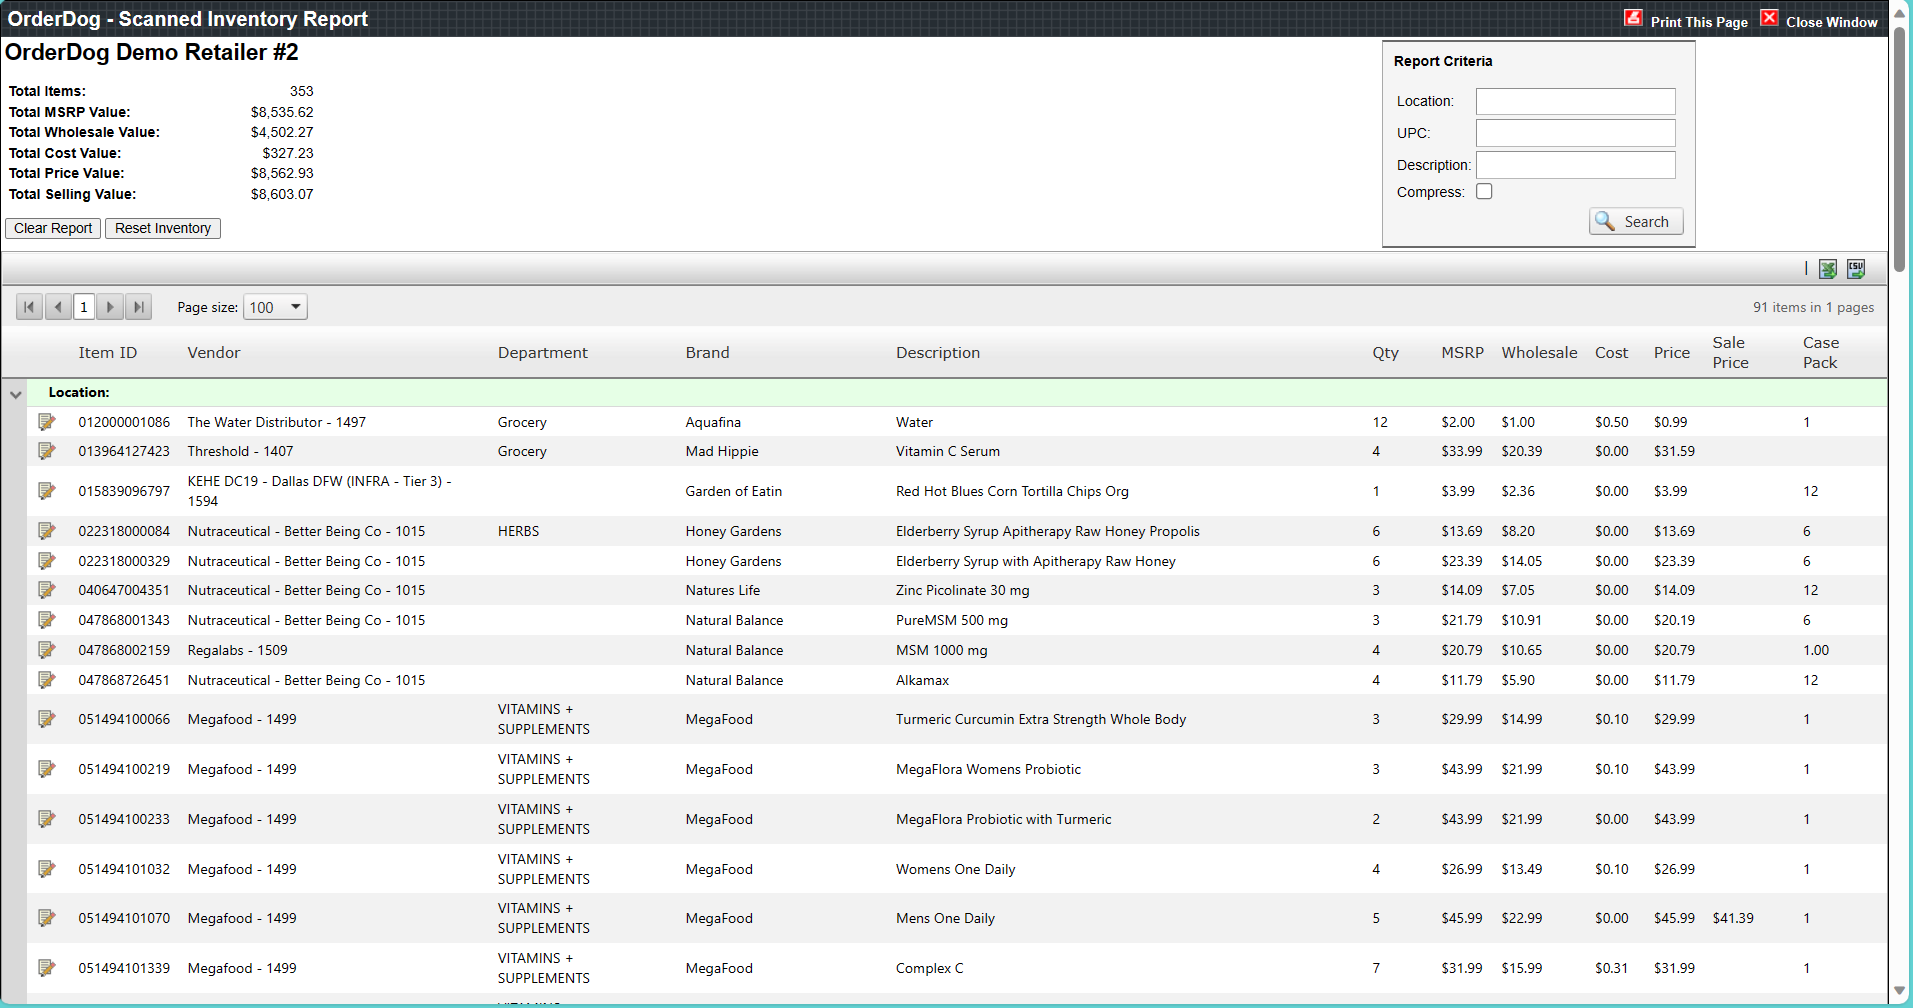Edit row for PureMSM 500 mg

[x=47, y=620]
